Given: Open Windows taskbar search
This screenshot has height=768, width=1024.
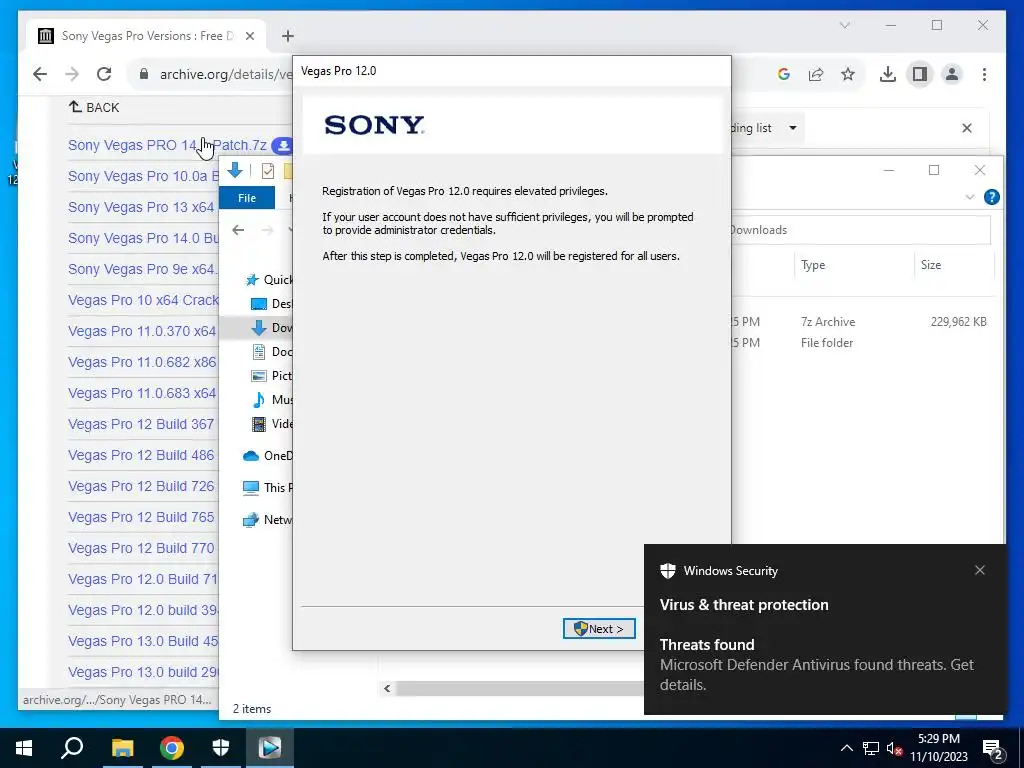Looking at the screenshot, I should click(72, 748).
